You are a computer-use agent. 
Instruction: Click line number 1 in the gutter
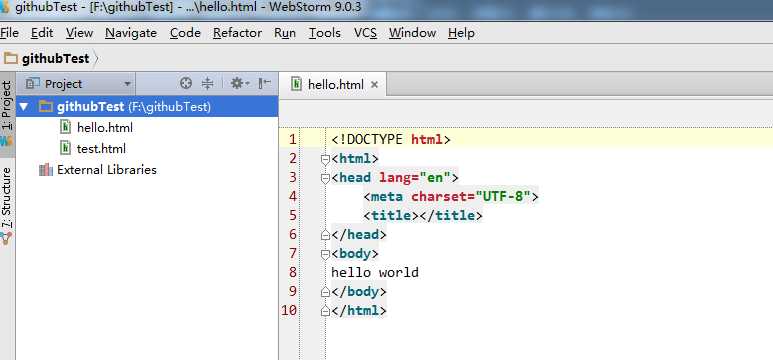coord(292,140)
